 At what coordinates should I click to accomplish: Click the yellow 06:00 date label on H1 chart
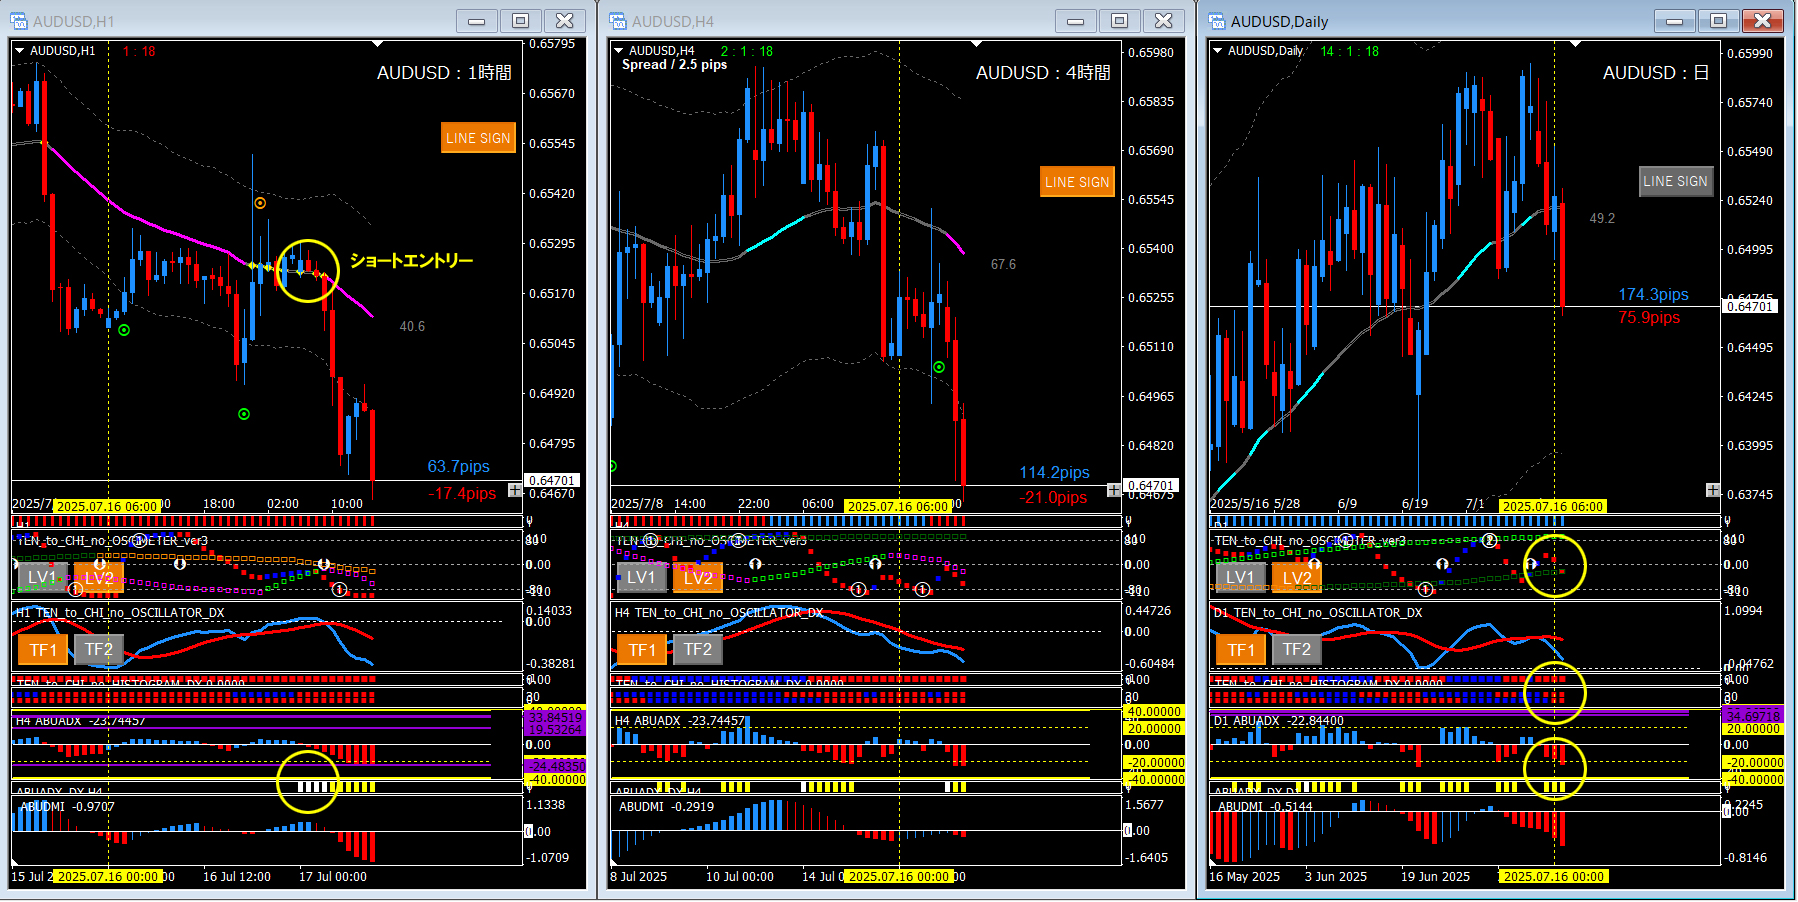(x=107, y=507)
